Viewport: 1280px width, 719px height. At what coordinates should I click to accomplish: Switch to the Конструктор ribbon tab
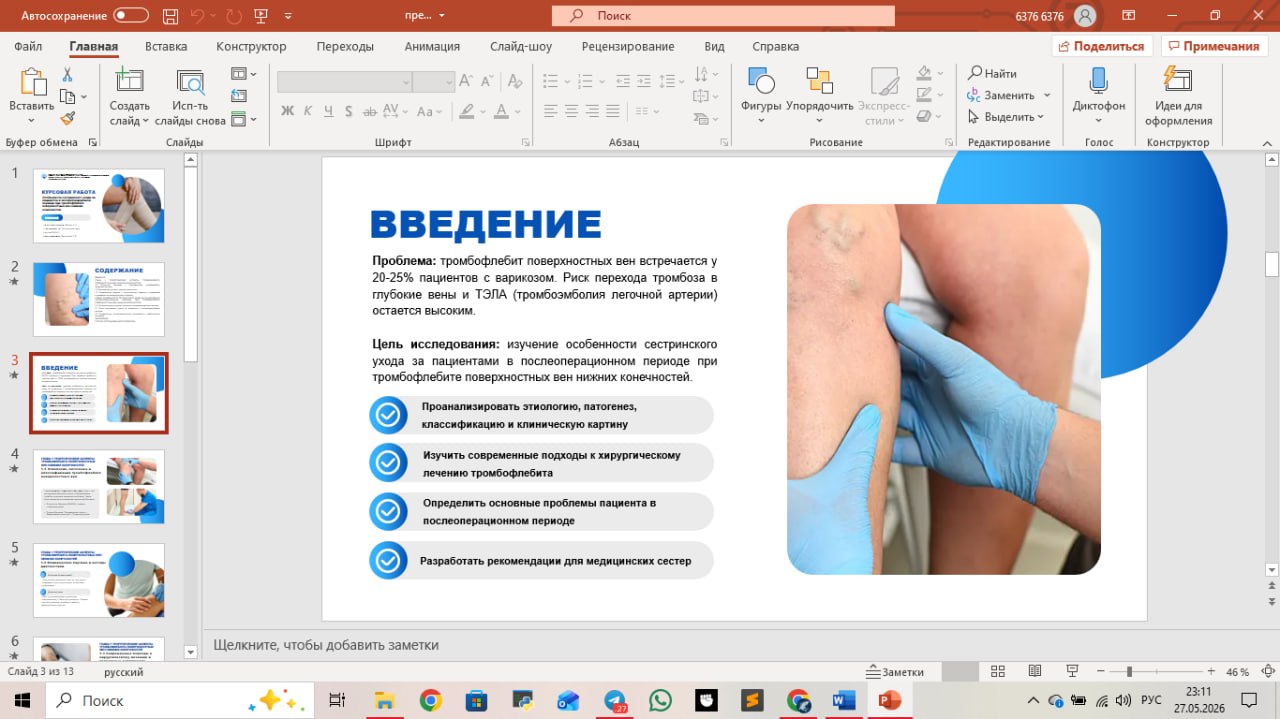click(x=251, y=46)
